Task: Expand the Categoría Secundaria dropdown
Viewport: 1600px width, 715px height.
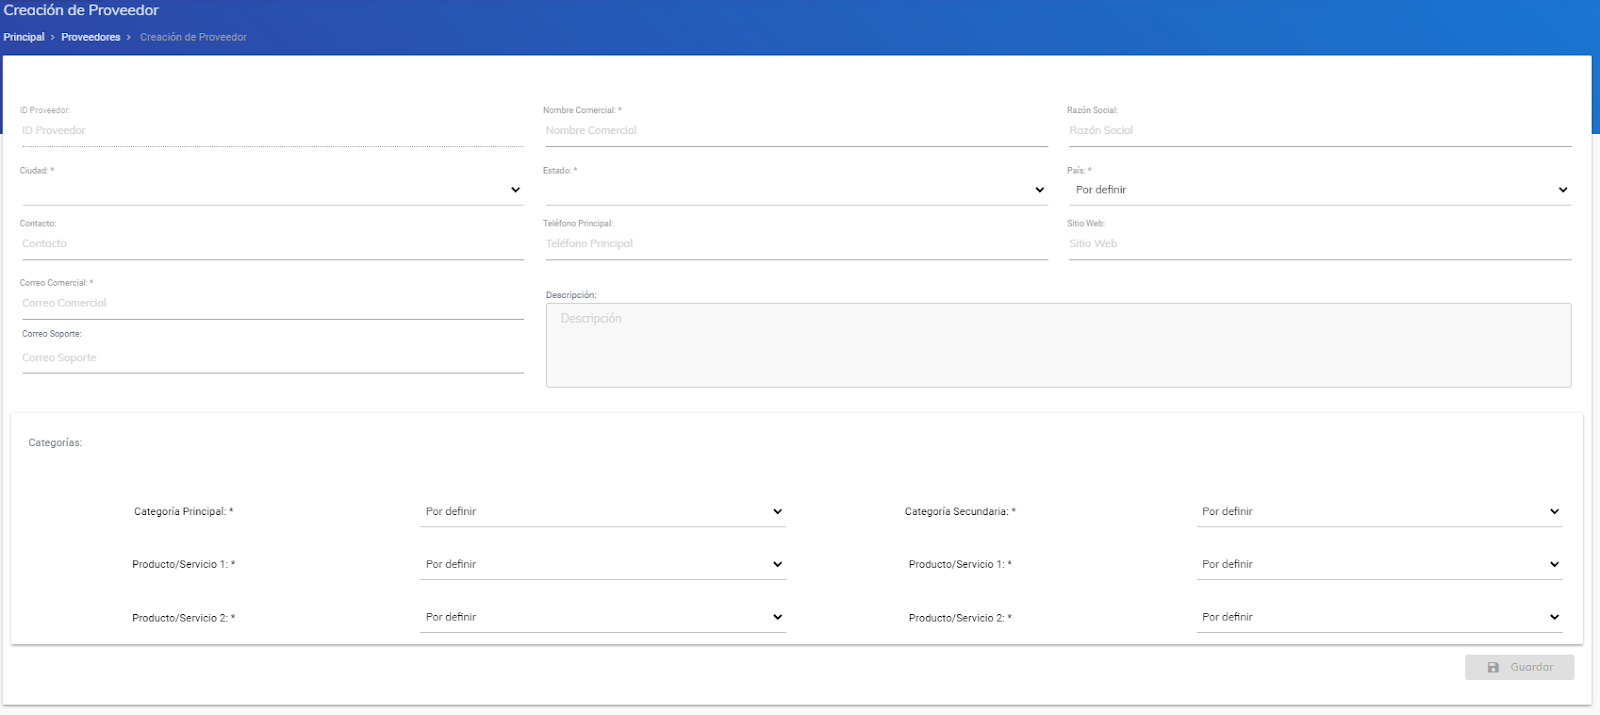Action: click(x=1379, y=512)
